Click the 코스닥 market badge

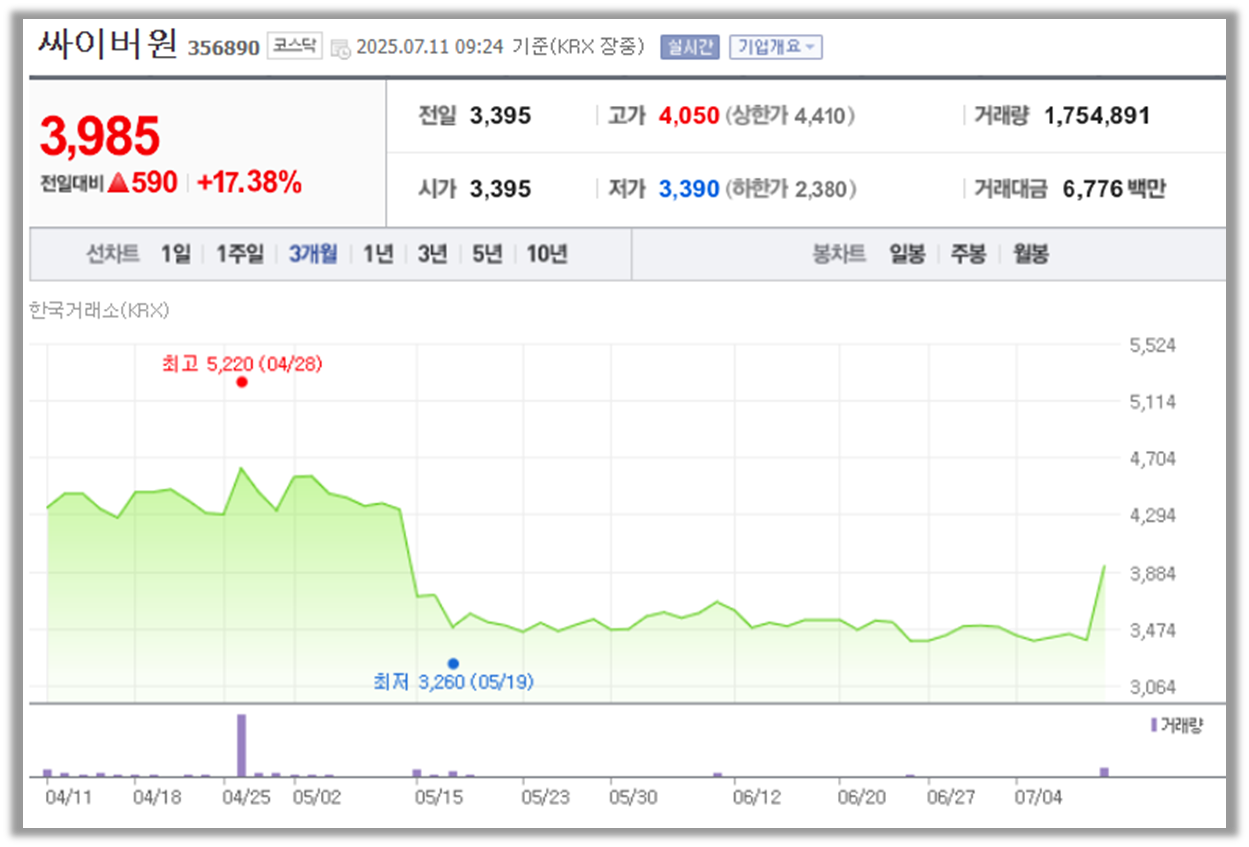tap(294, 47)
